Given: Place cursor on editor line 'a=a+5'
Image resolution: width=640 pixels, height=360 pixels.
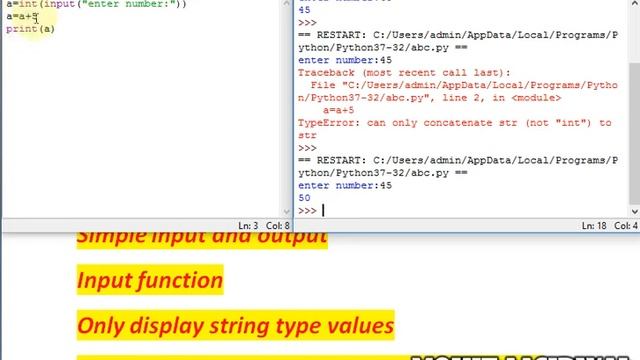Looking at the screenshot, I should coord(22,17).
